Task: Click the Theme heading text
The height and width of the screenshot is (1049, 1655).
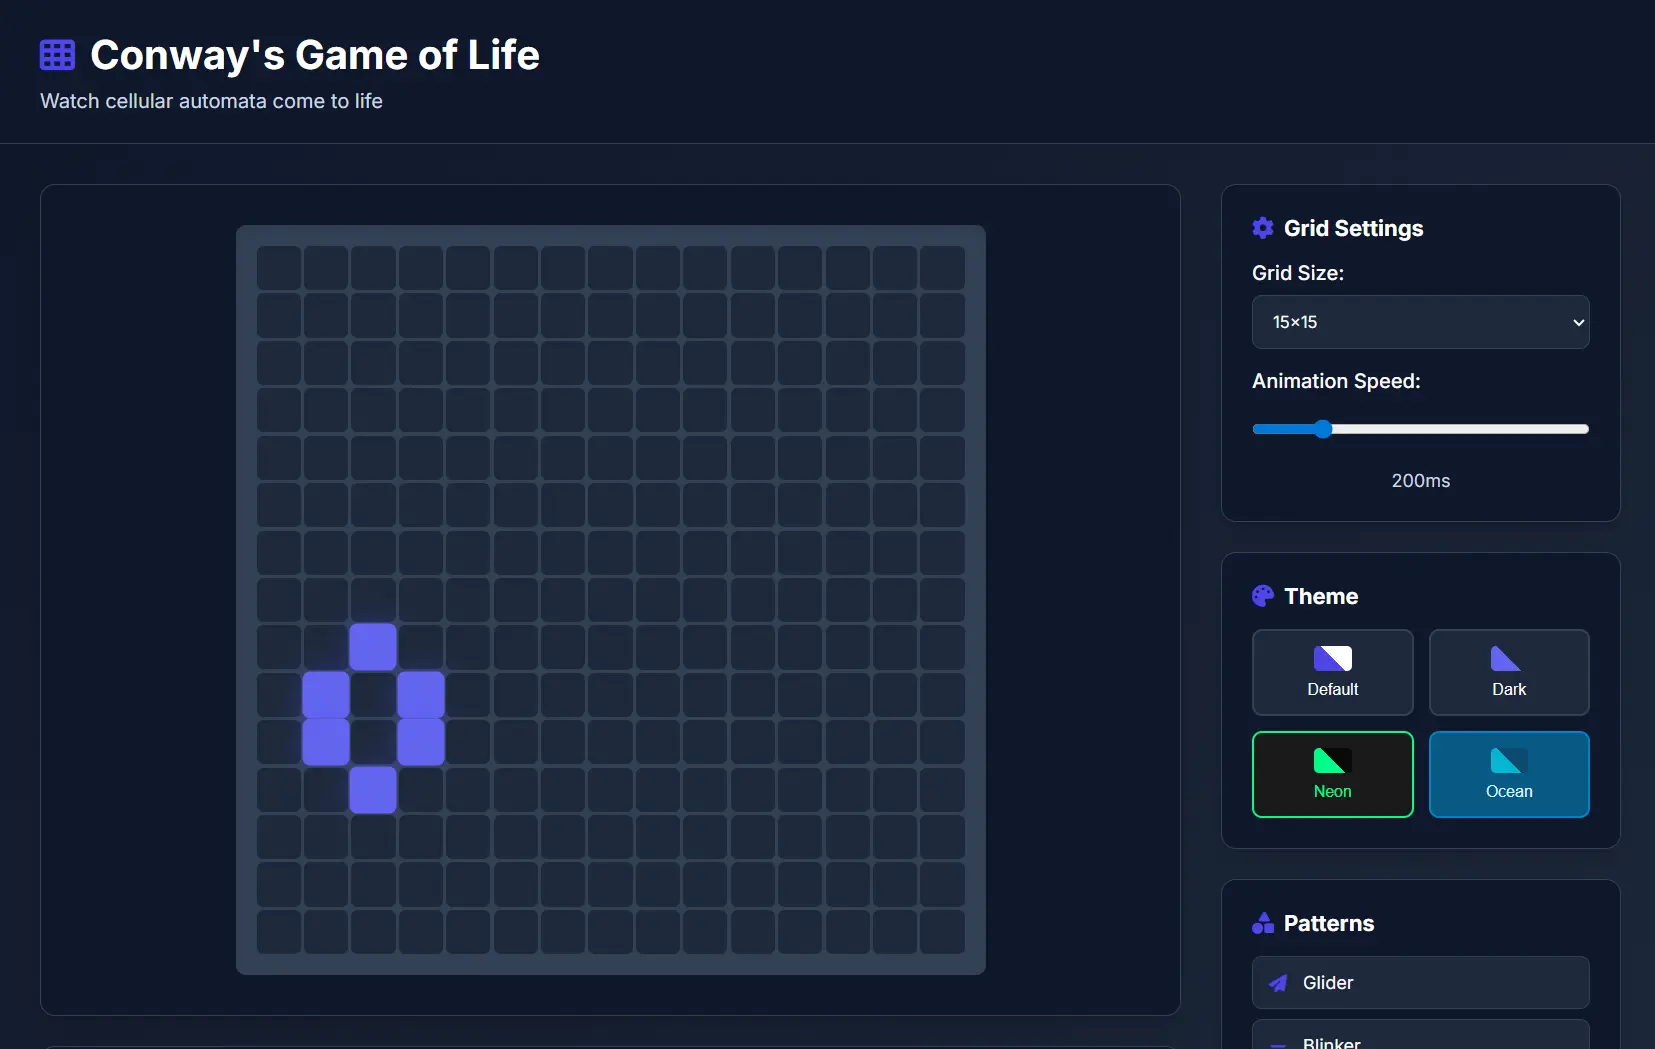Action: [1321, 596]
